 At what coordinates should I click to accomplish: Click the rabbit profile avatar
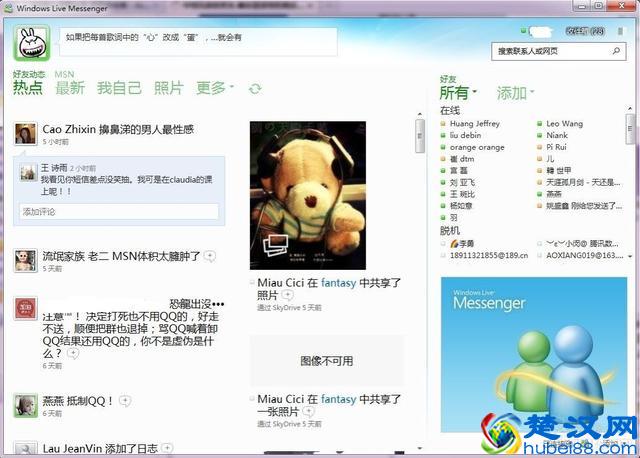pyautogui.click(x=32, y=43)
